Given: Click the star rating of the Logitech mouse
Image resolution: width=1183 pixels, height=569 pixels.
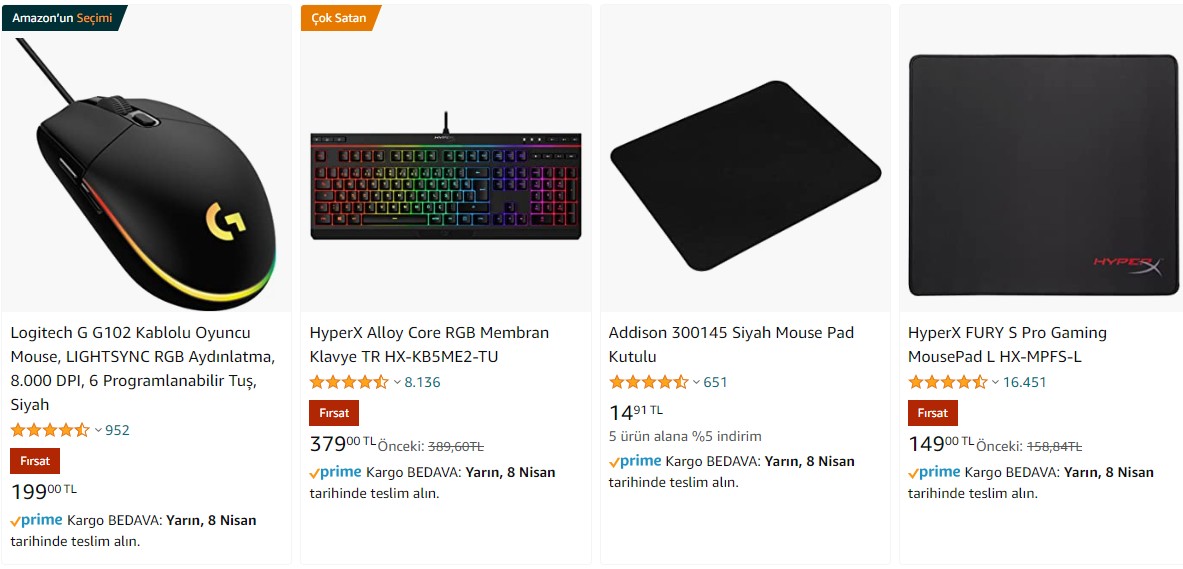Looking at the screenshot, I should [x=50, y=430].
